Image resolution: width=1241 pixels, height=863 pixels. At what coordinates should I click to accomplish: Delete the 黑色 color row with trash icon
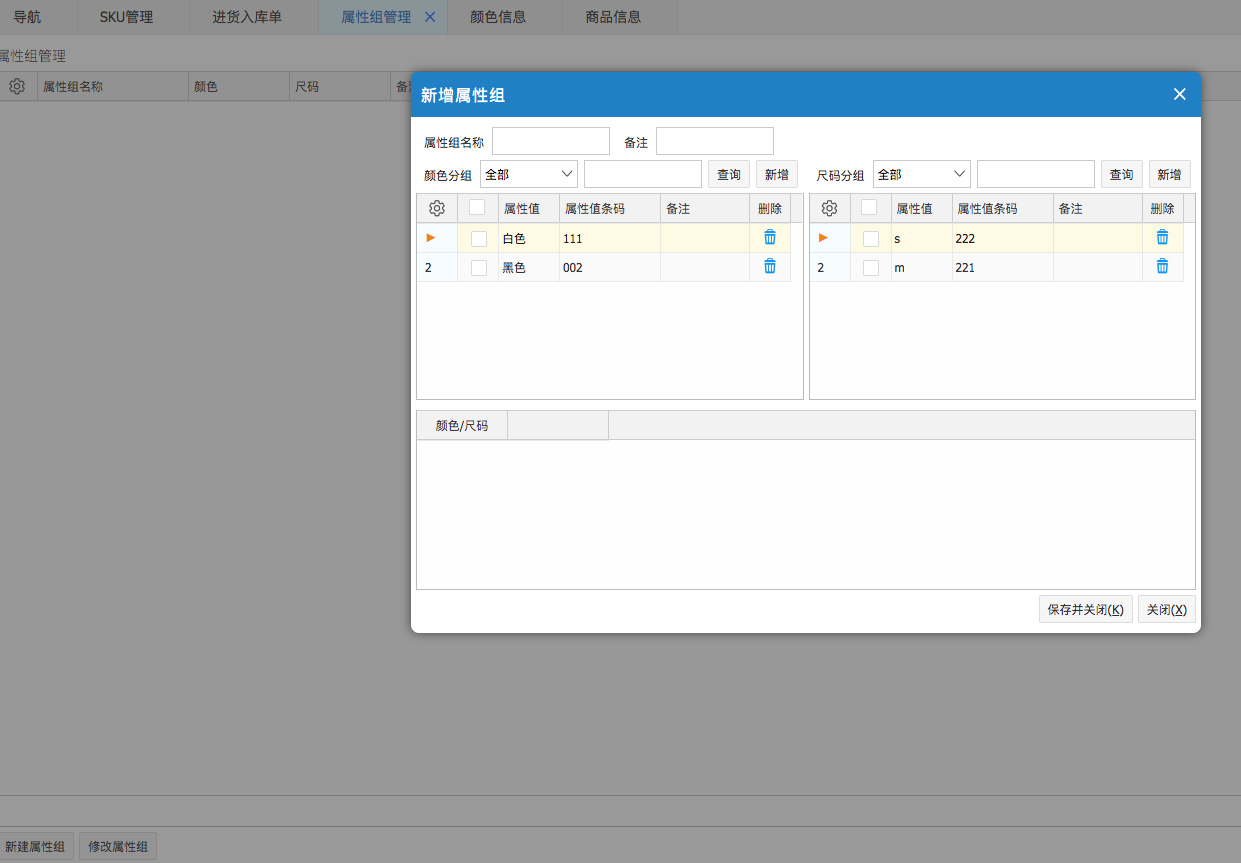769,267
